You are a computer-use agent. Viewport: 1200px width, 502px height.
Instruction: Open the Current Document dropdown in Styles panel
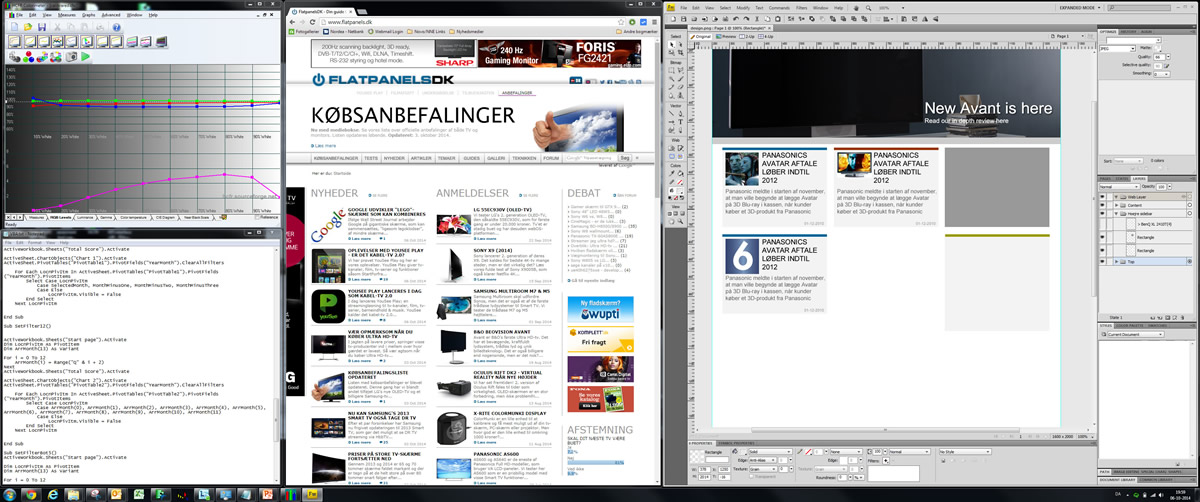point(1136,334)
